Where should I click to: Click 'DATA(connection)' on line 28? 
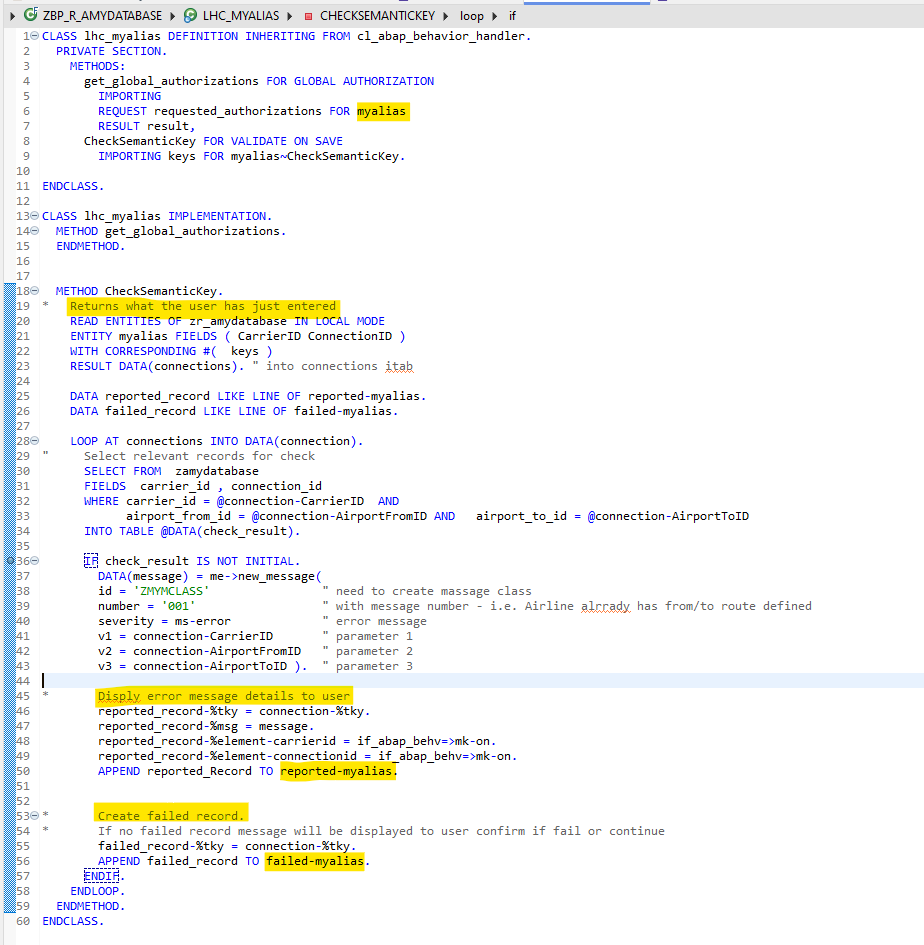(301, 441)
